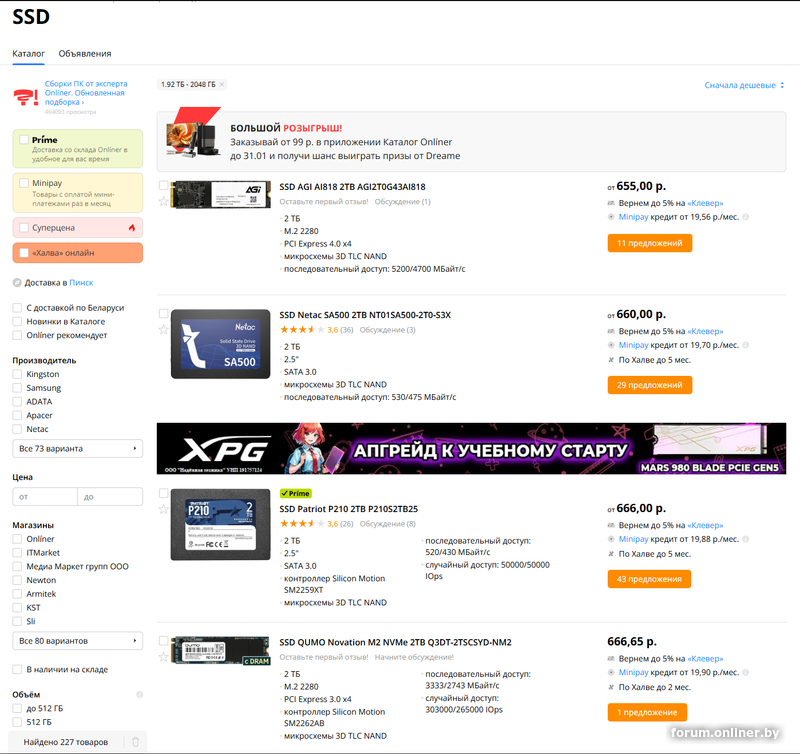Add AGI AI818 to favorites with the star
The image size is (800, 754).
click(163, 201)
